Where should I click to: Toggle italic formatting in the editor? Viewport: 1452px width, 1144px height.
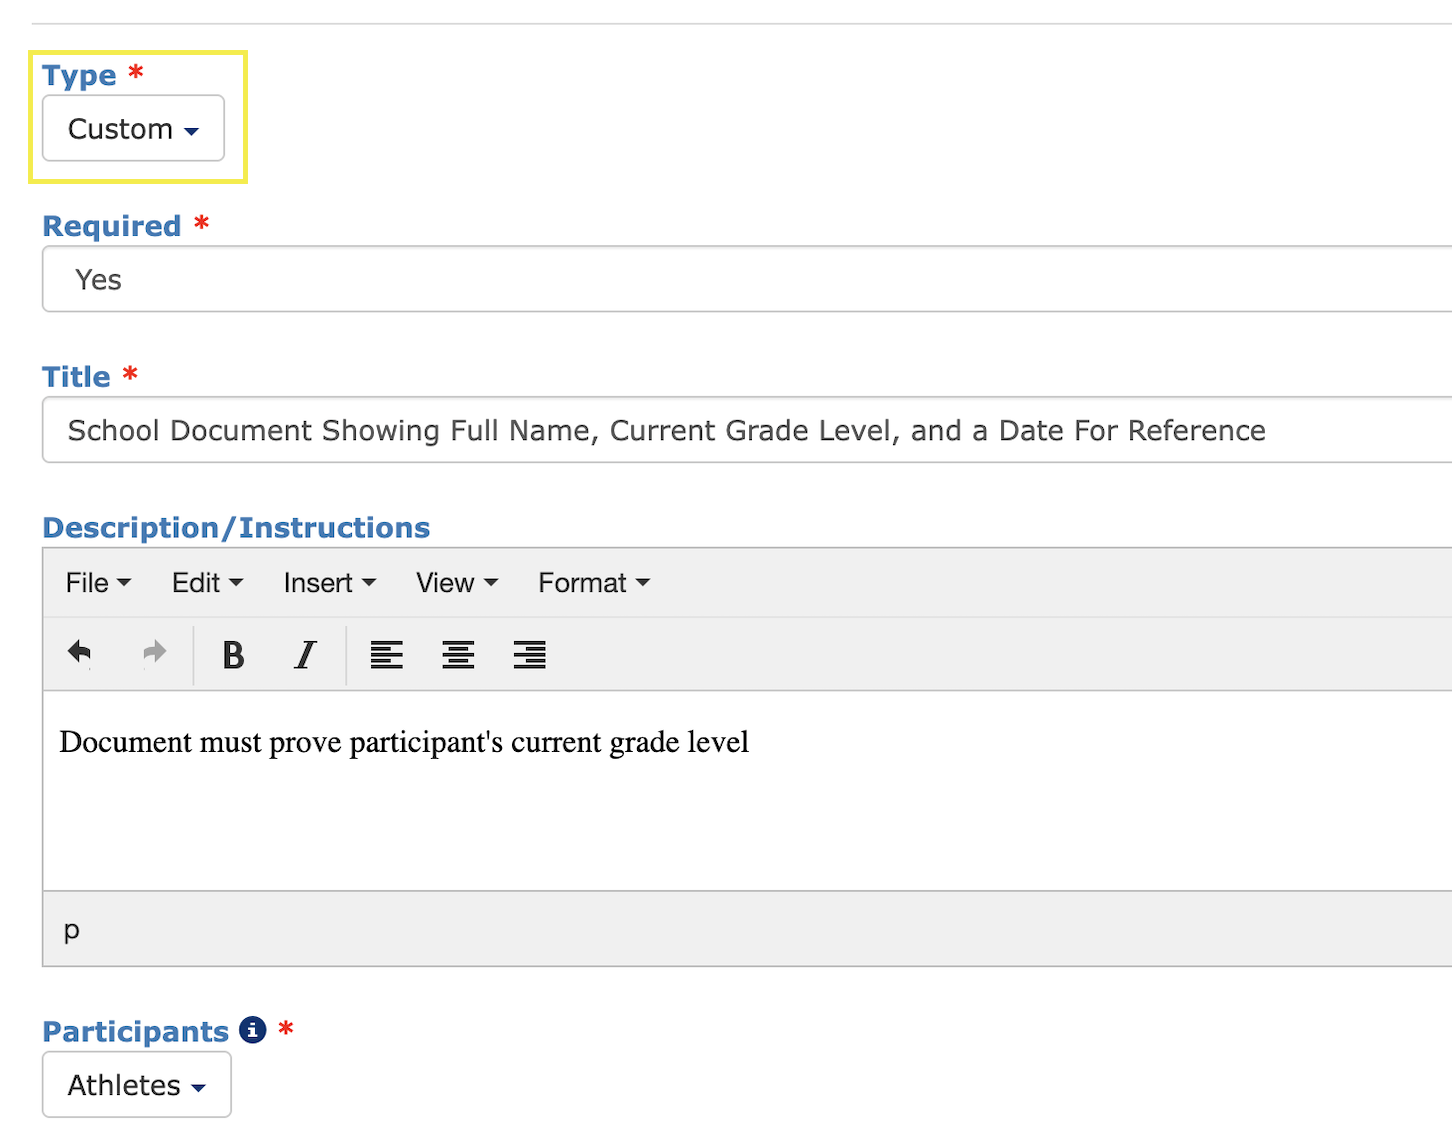point(305,655)
